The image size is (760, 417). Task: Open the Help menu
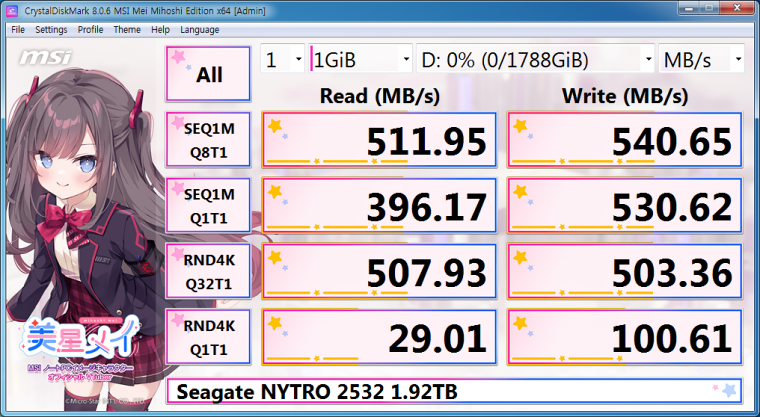160,30
